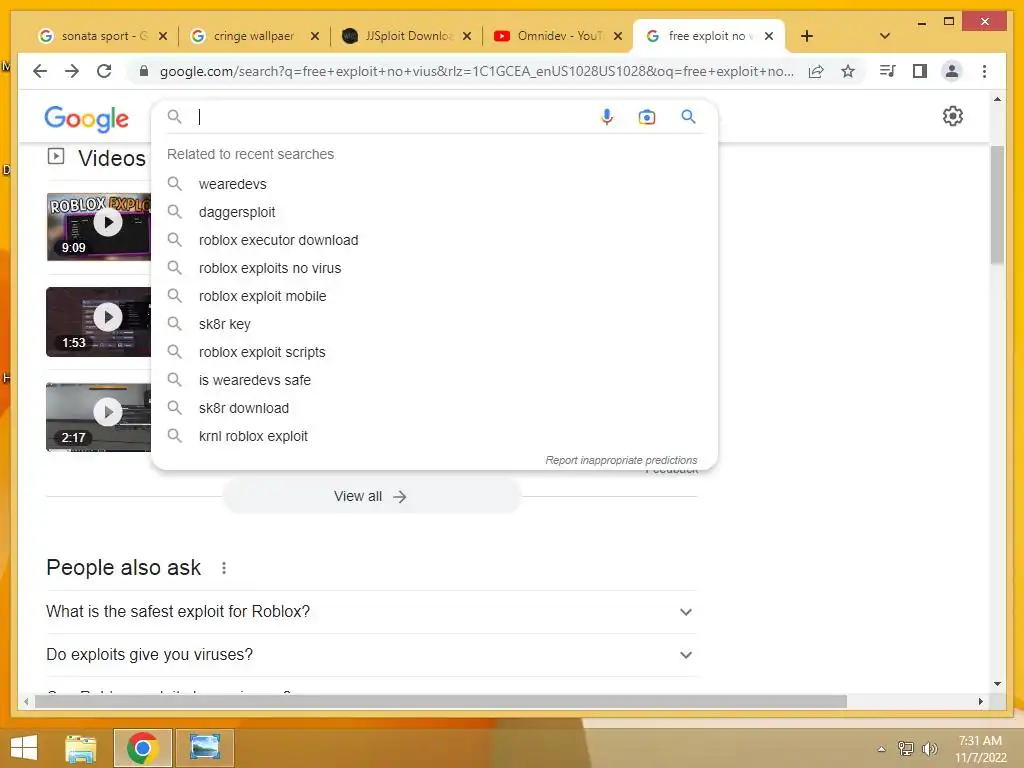Focus the Google search input box

(x=392, y=117)
